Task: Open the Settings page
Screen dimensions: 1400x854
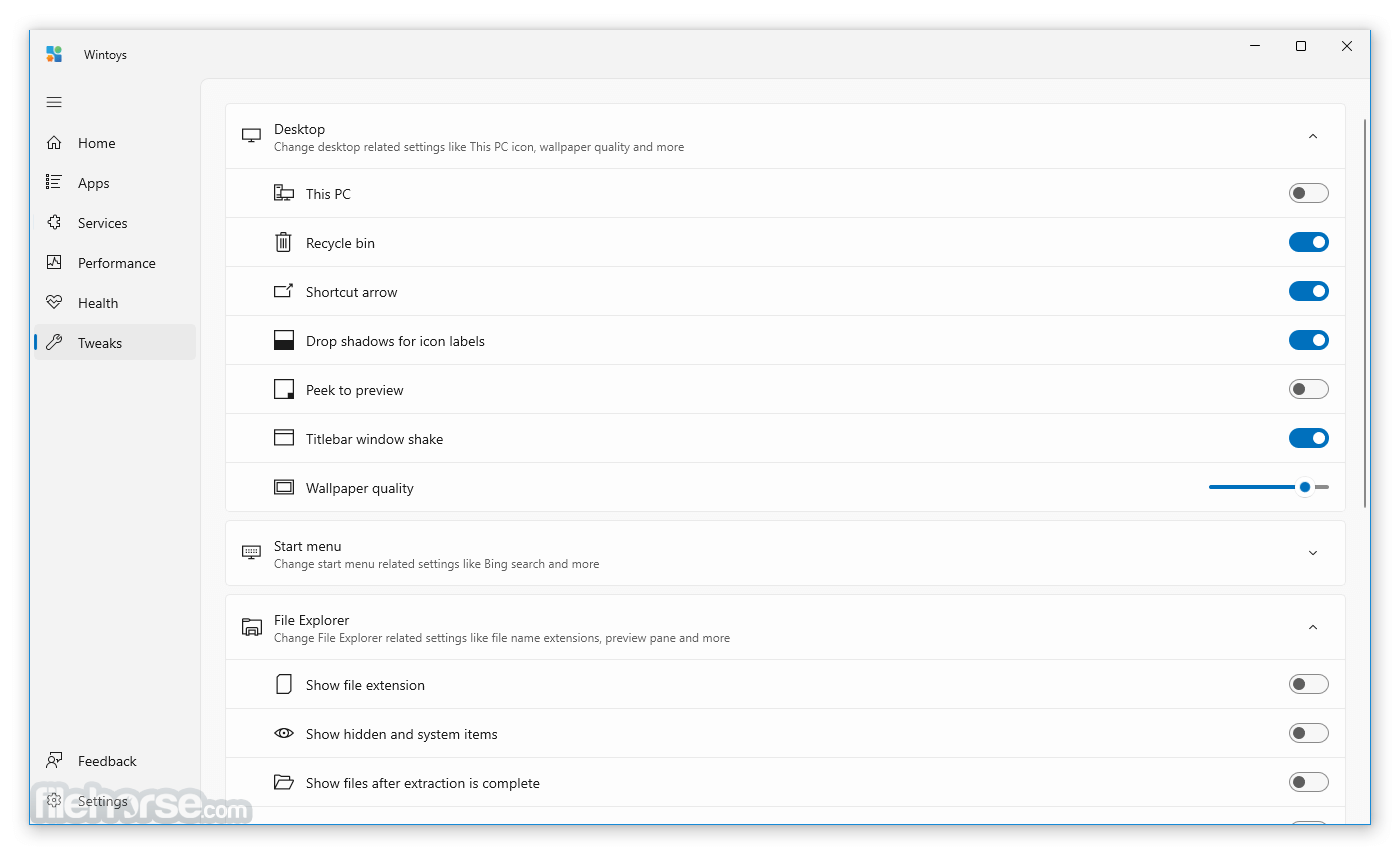Action: [115, 801]
